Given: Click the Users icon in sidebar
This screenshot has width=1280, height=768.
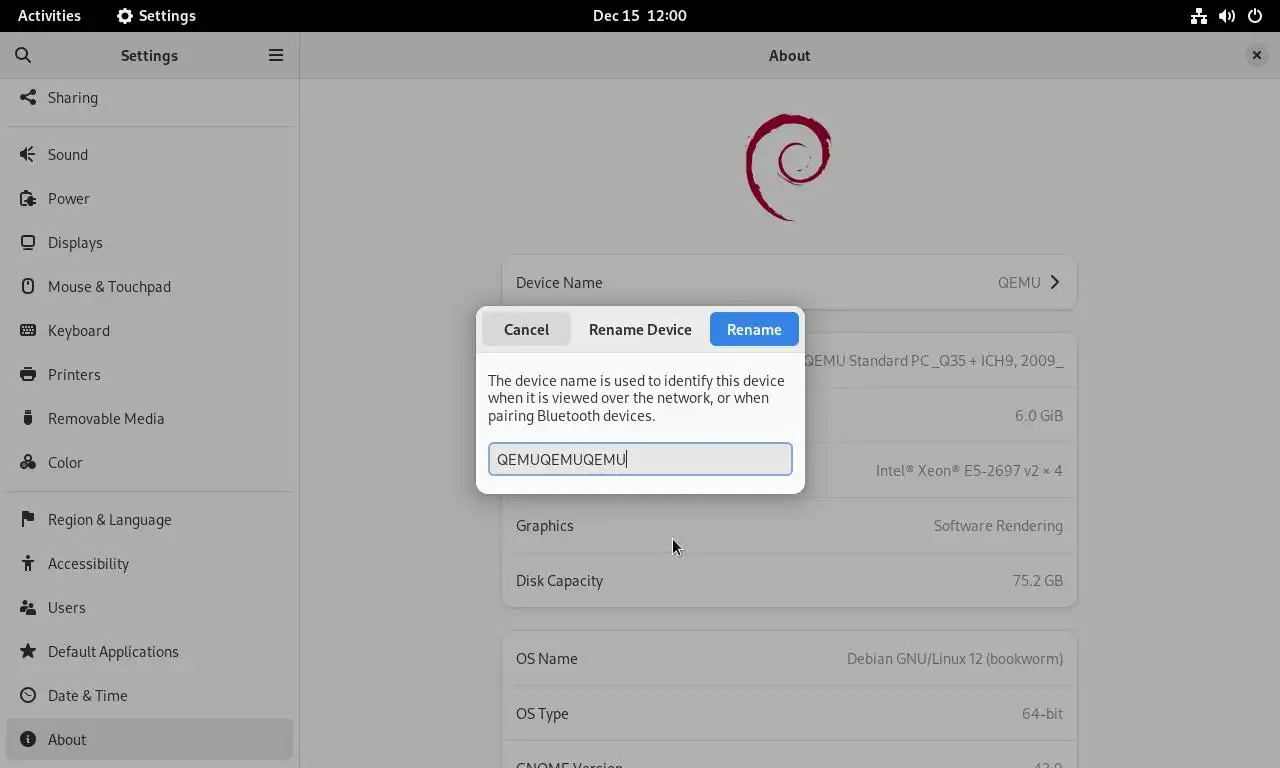Looking at the screenshot, I should click(x=28, y=607).
